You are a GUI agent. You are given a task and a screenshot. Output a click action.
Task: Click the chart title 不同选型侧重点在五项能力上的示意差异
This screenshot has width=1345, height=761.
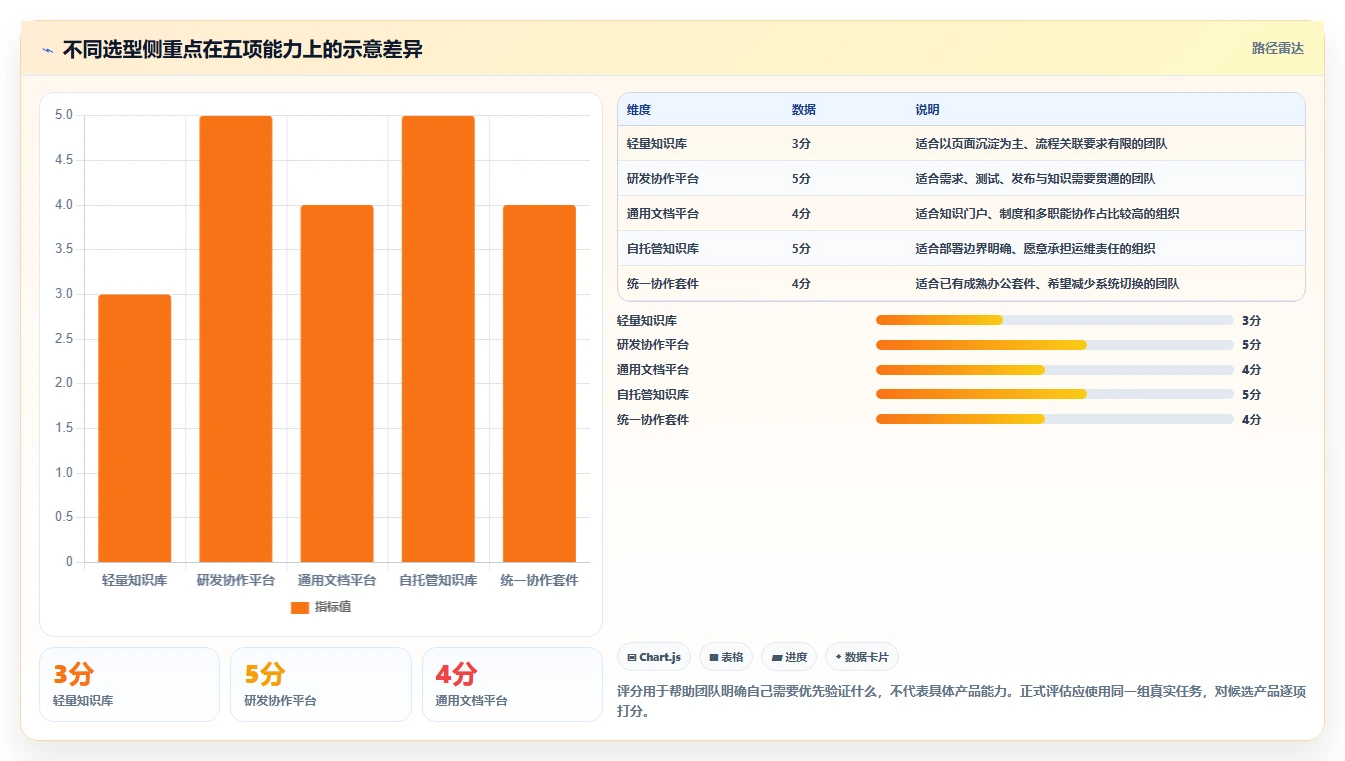(x=243, y=49)
